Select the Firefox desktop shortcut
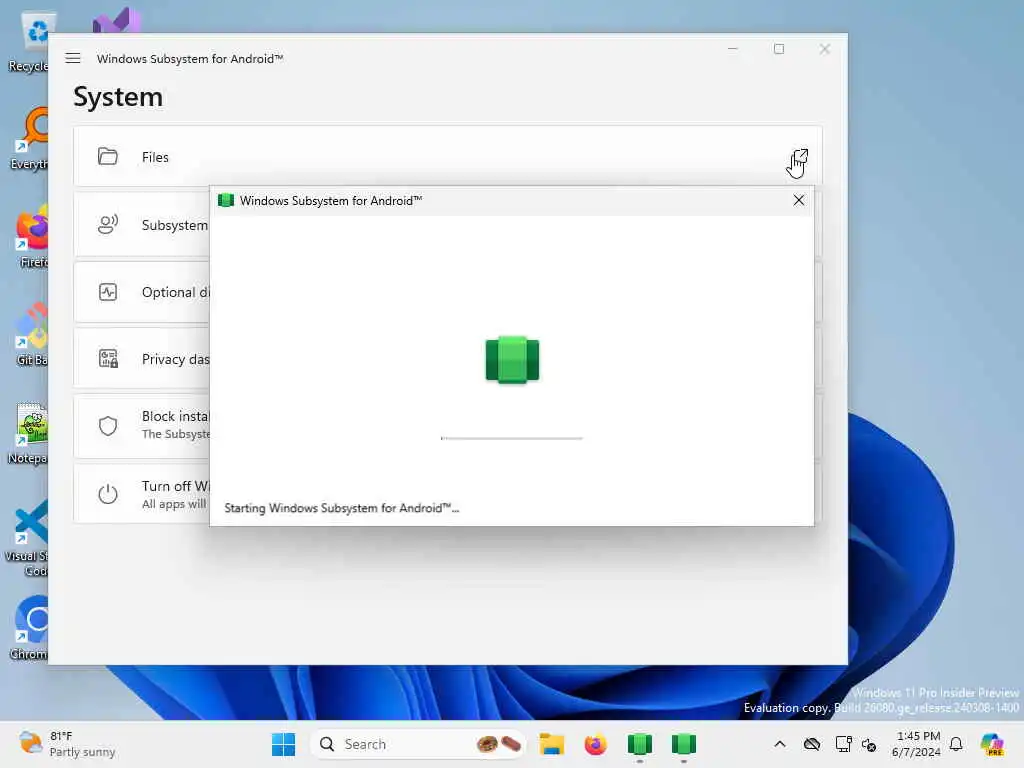The width and height of the screenshot is (1024, 768). coord(29,237)
